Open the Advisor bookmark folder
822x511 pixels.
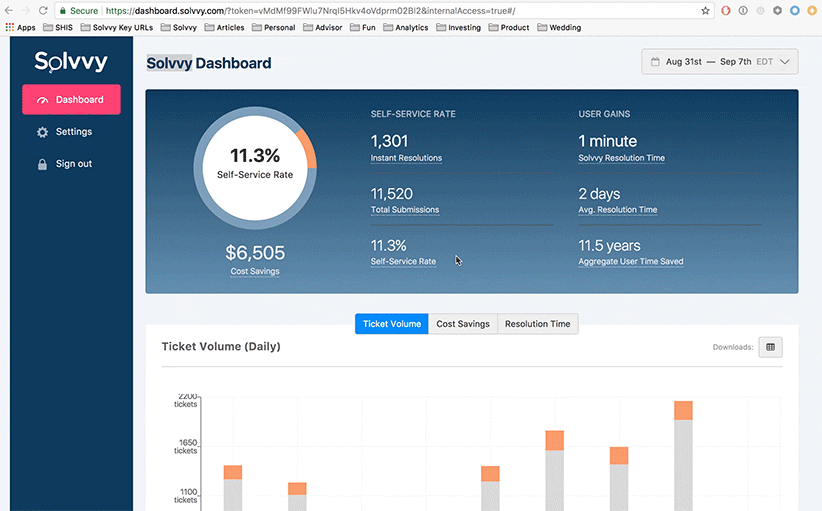point(322,27)
